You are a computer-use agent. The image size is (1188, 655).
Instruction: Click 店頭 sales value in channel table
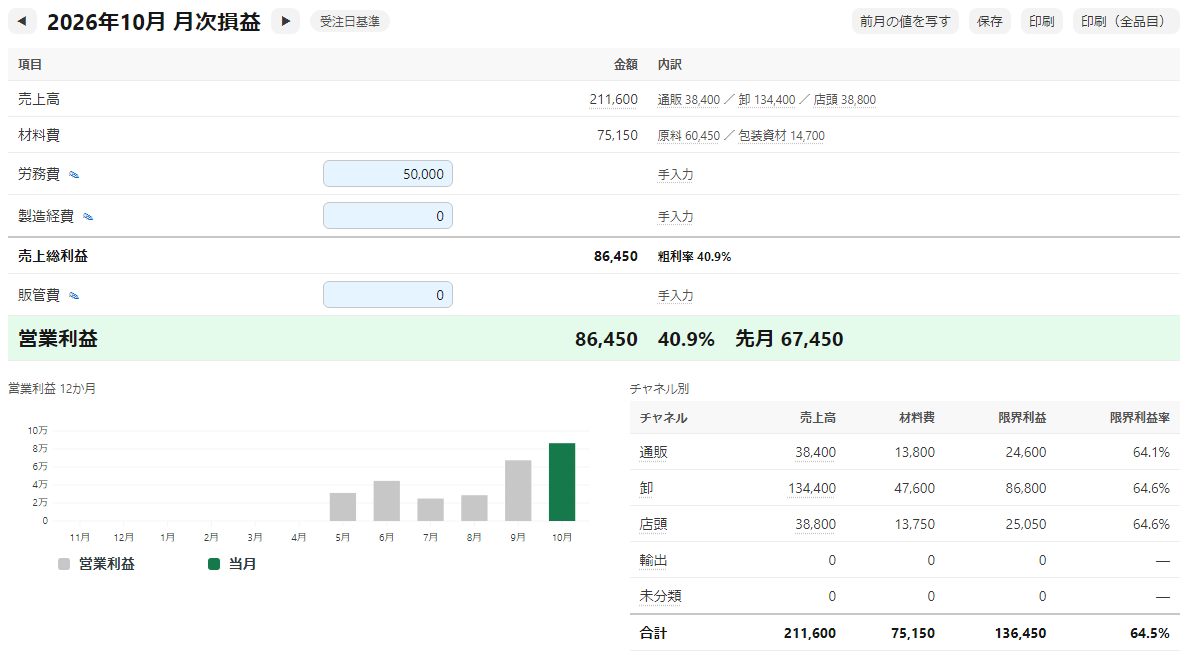815,525
